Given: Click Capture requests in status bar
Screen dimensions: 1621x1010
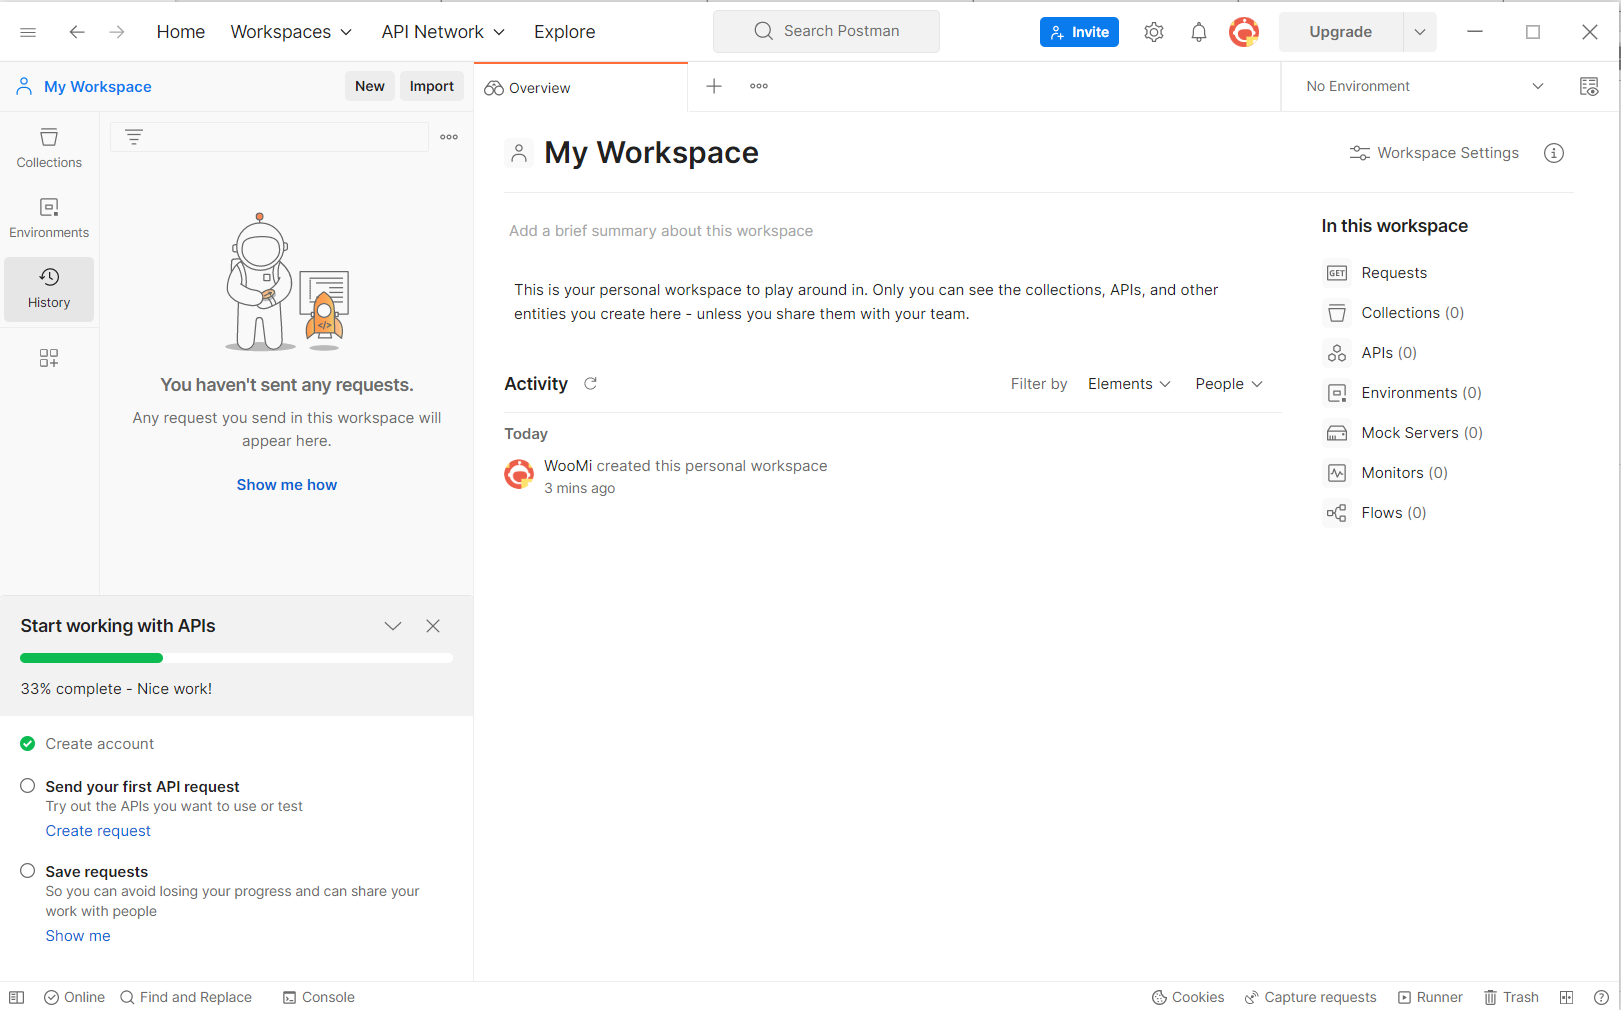Looking at the screenshot, I should (1310, 997).
